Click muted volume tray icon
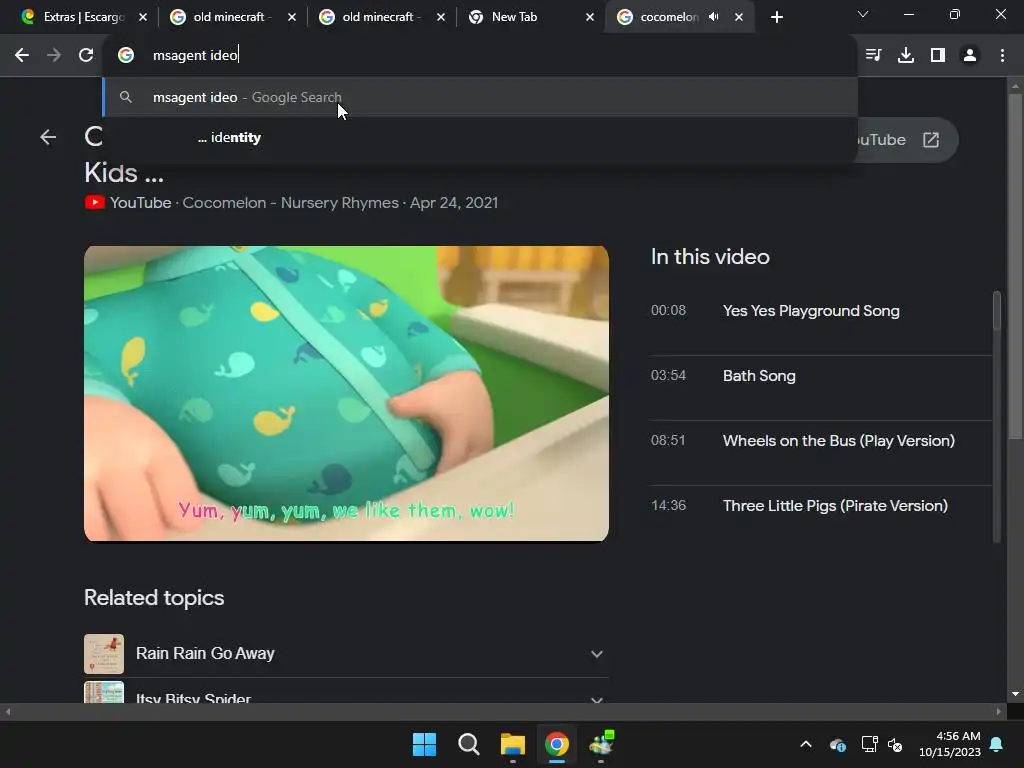 point(895,744)
